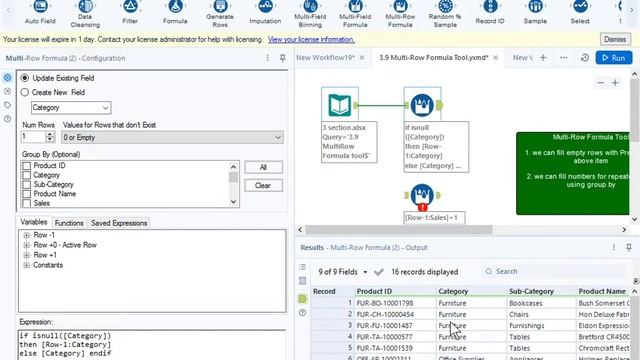Clear the Group By selections
The height and width of the screenshot is (360, 640).
[x=263, y=186]
